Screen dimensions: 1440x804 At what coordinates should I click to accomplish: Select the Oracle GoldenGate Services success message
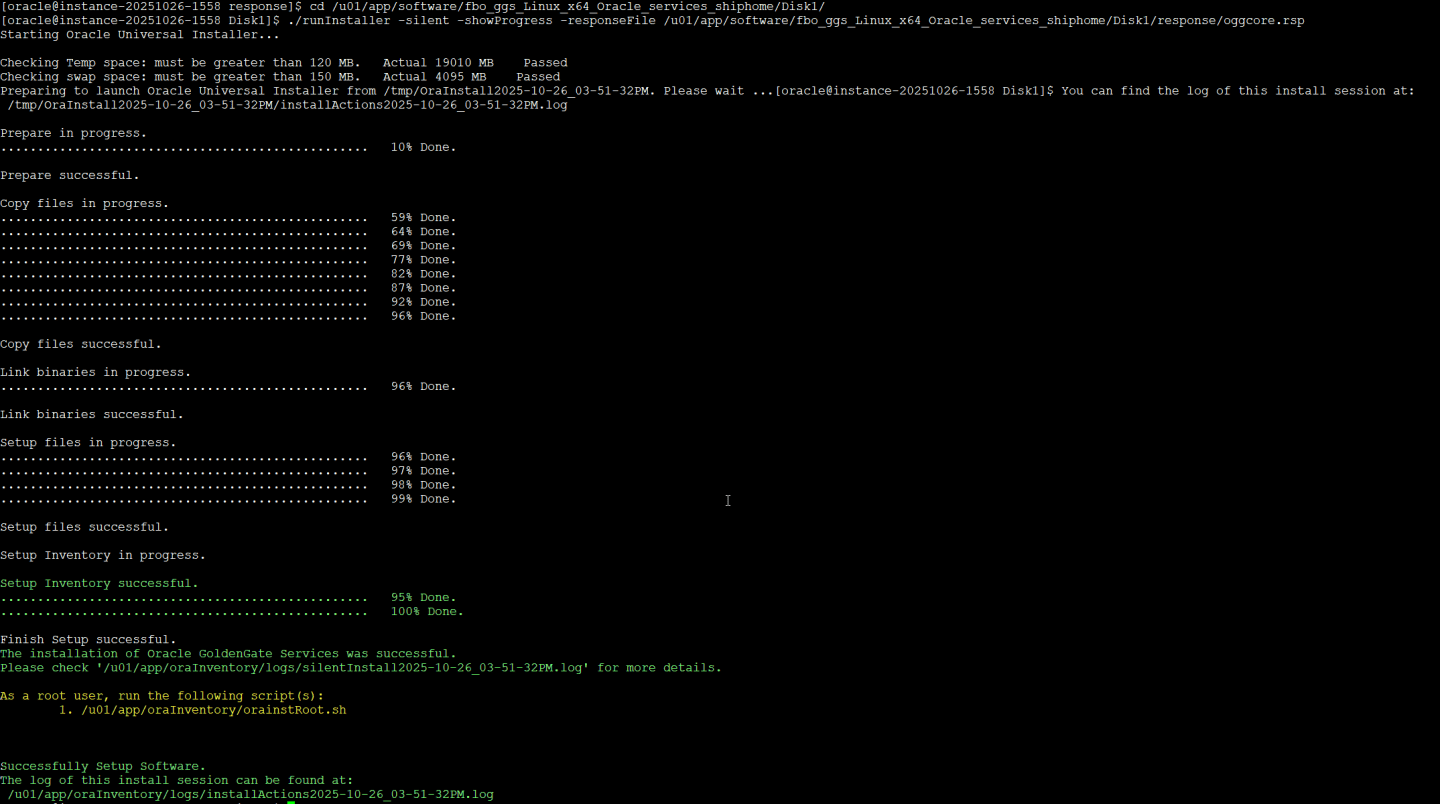tap(228, 653)
